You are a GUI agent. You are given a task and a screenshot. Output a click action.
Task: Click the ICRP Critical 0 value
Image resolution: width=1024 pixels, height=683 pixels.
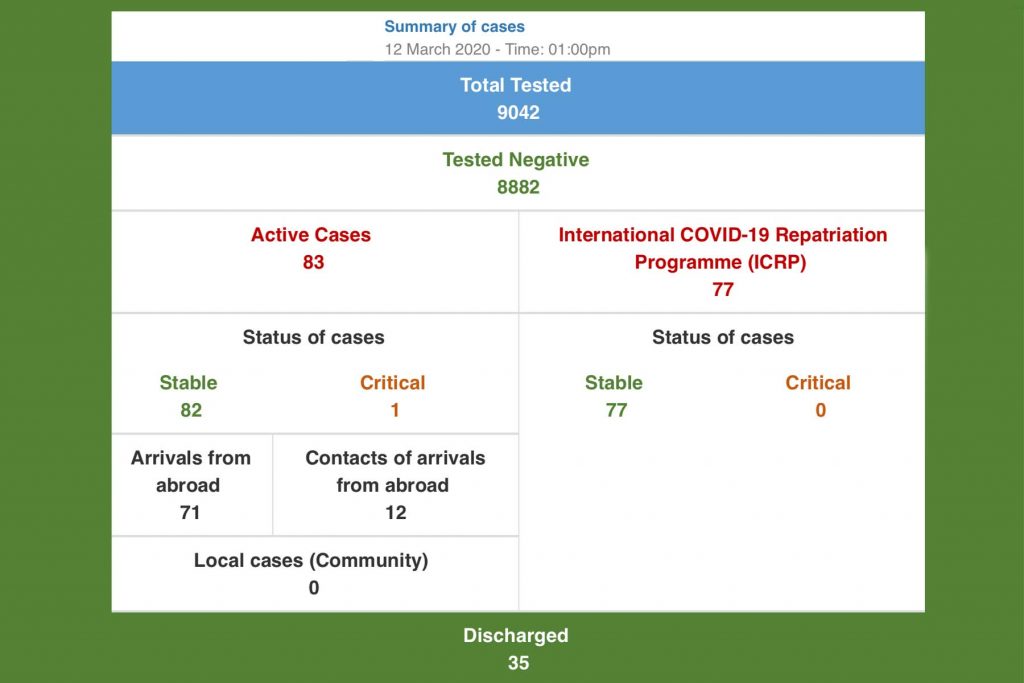[819, 410]
